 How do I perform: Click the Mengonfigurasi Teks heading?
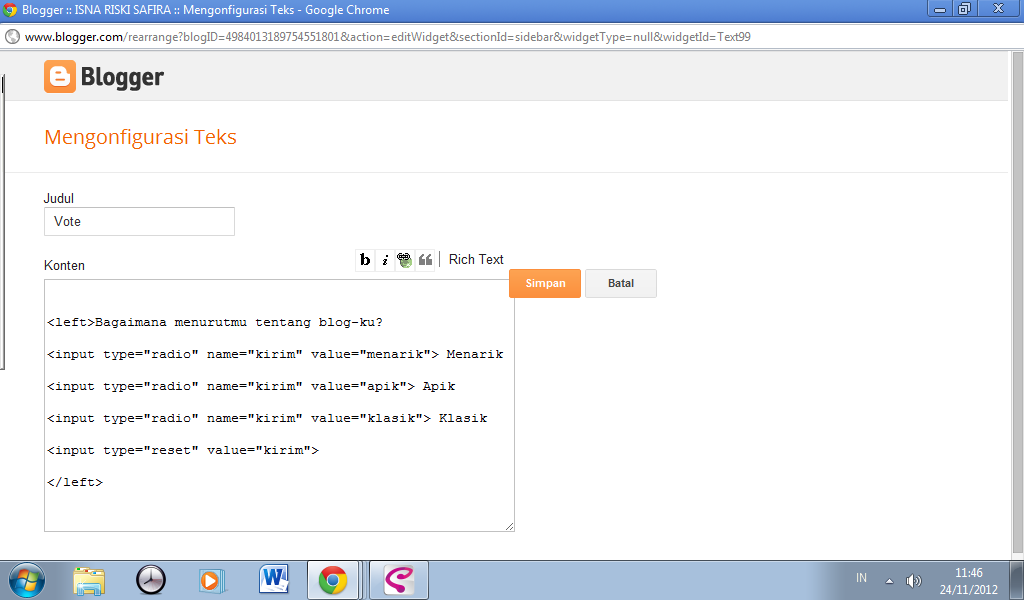click(x=140, y=137)
